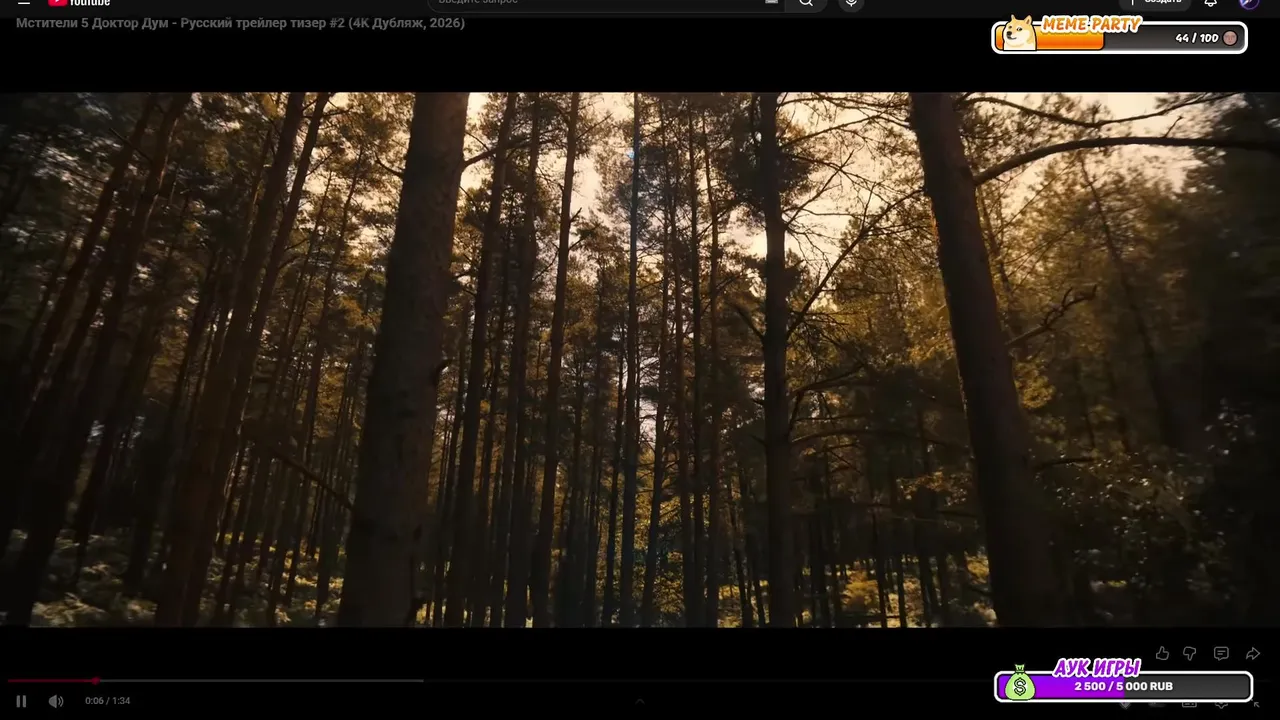The height and width of the screenshot is (720, 1280).
Task: Click the like thumbs-up icon
Action: pos(1162,653)
